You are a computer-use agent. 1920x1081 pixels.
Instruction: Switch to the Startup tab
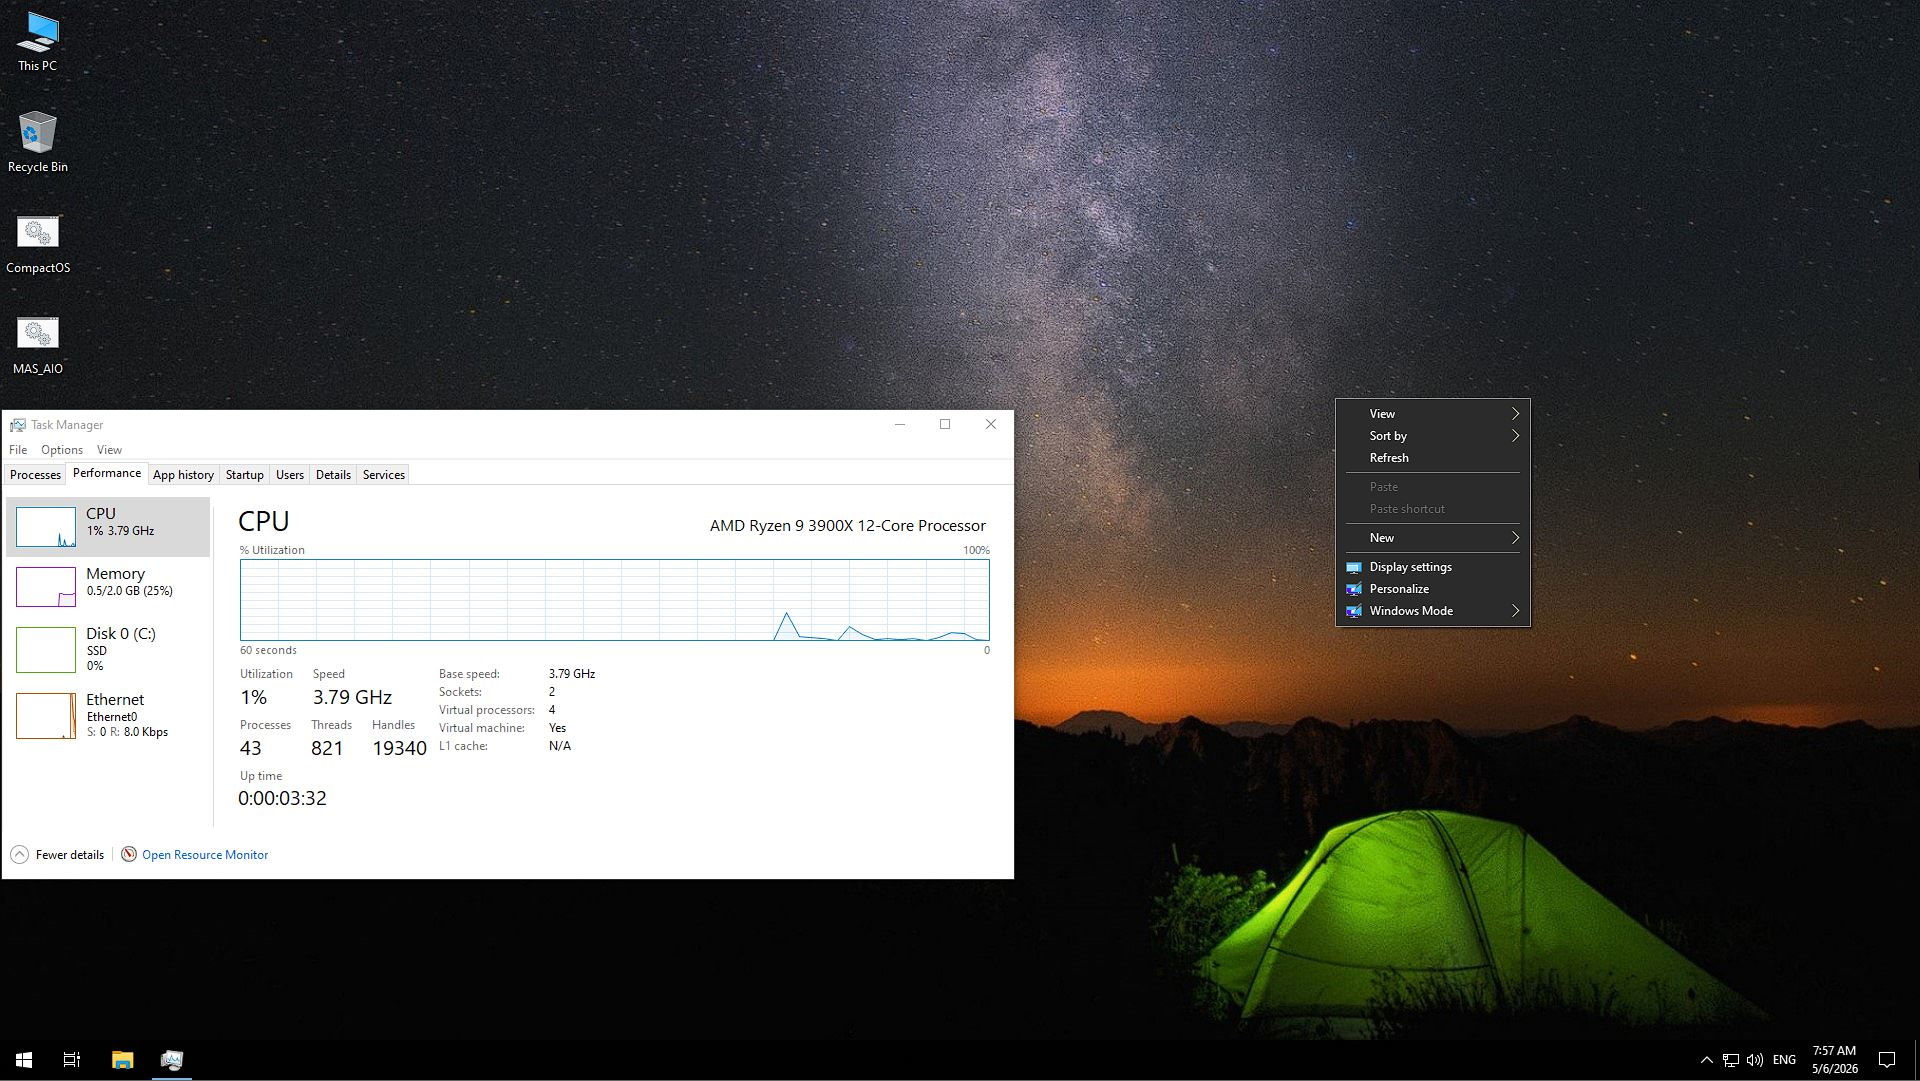click(244, 475)
